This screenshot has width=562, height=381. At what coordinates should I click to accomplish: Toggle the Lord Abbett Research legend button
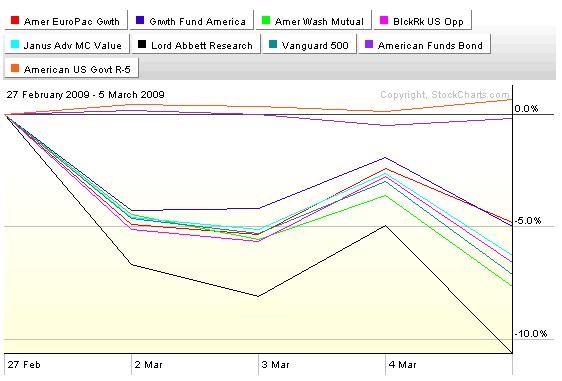tap(196, 44)
